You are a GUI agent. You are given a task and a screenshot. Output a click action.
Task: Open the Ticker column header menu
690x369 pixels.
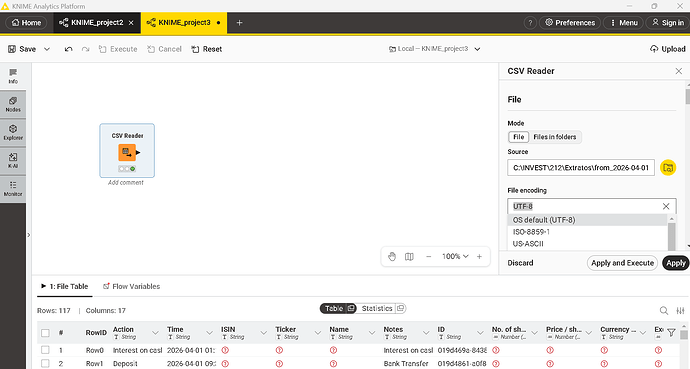click(318, 333)
